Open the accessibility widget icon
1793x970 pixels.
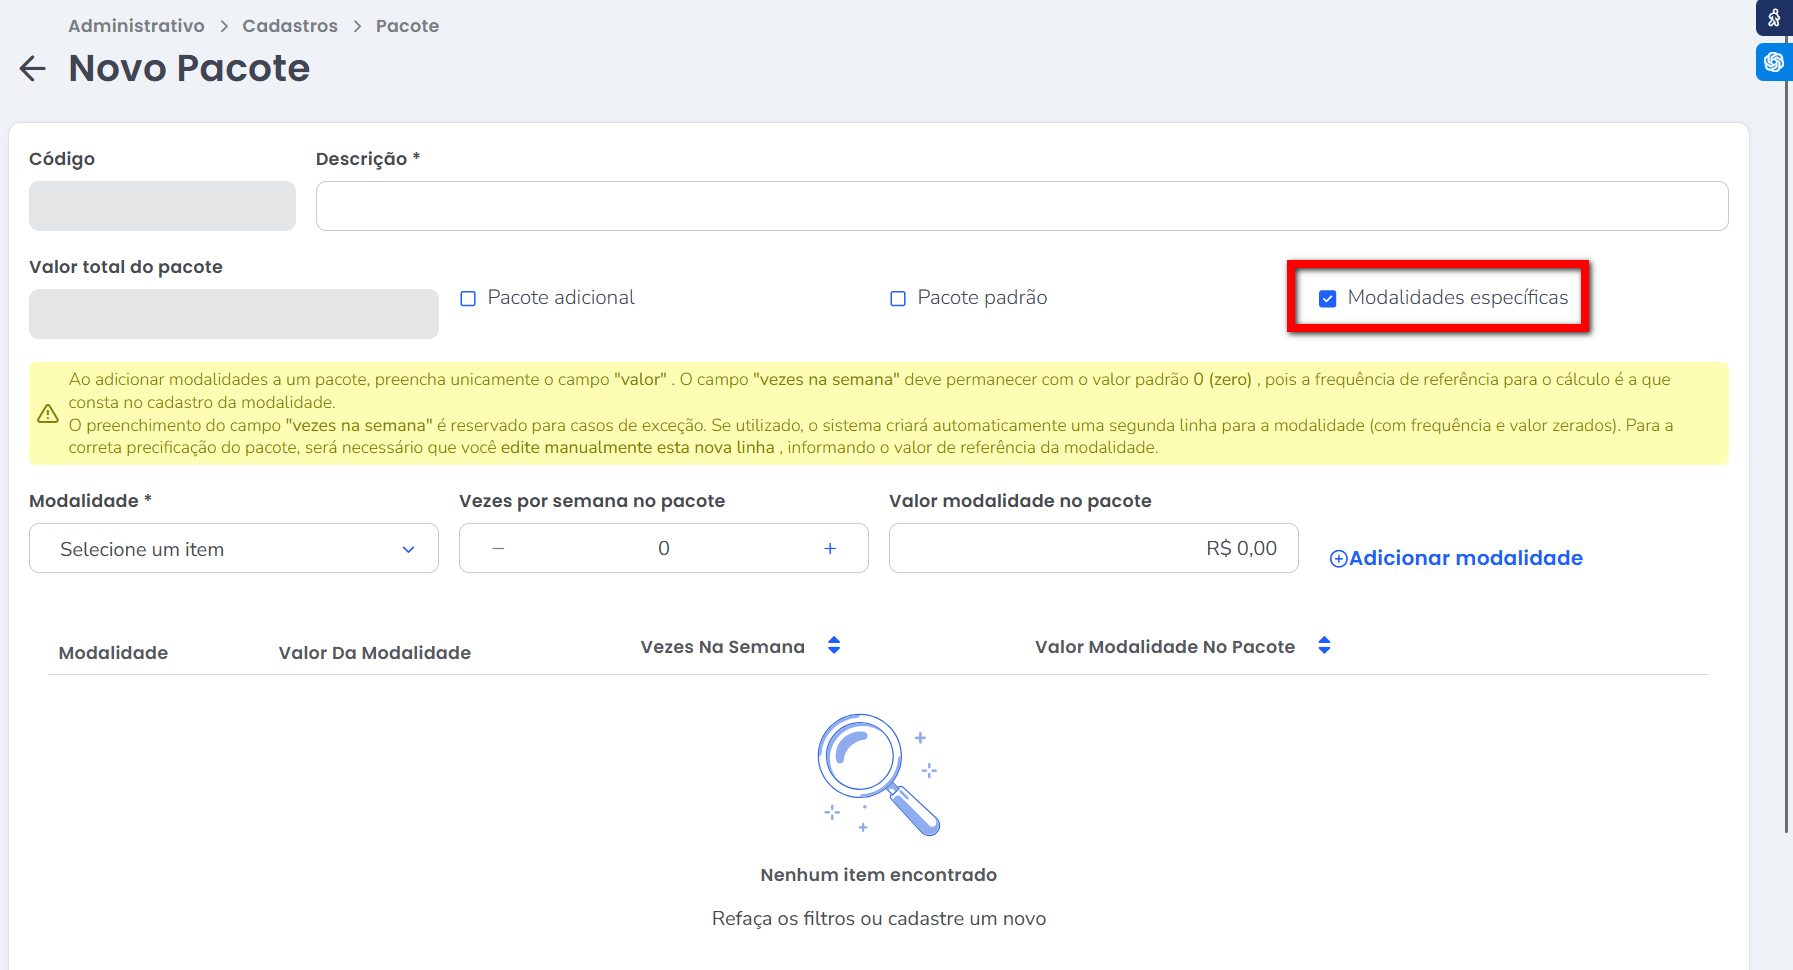pyautogui.click(x=1774, y=18)
